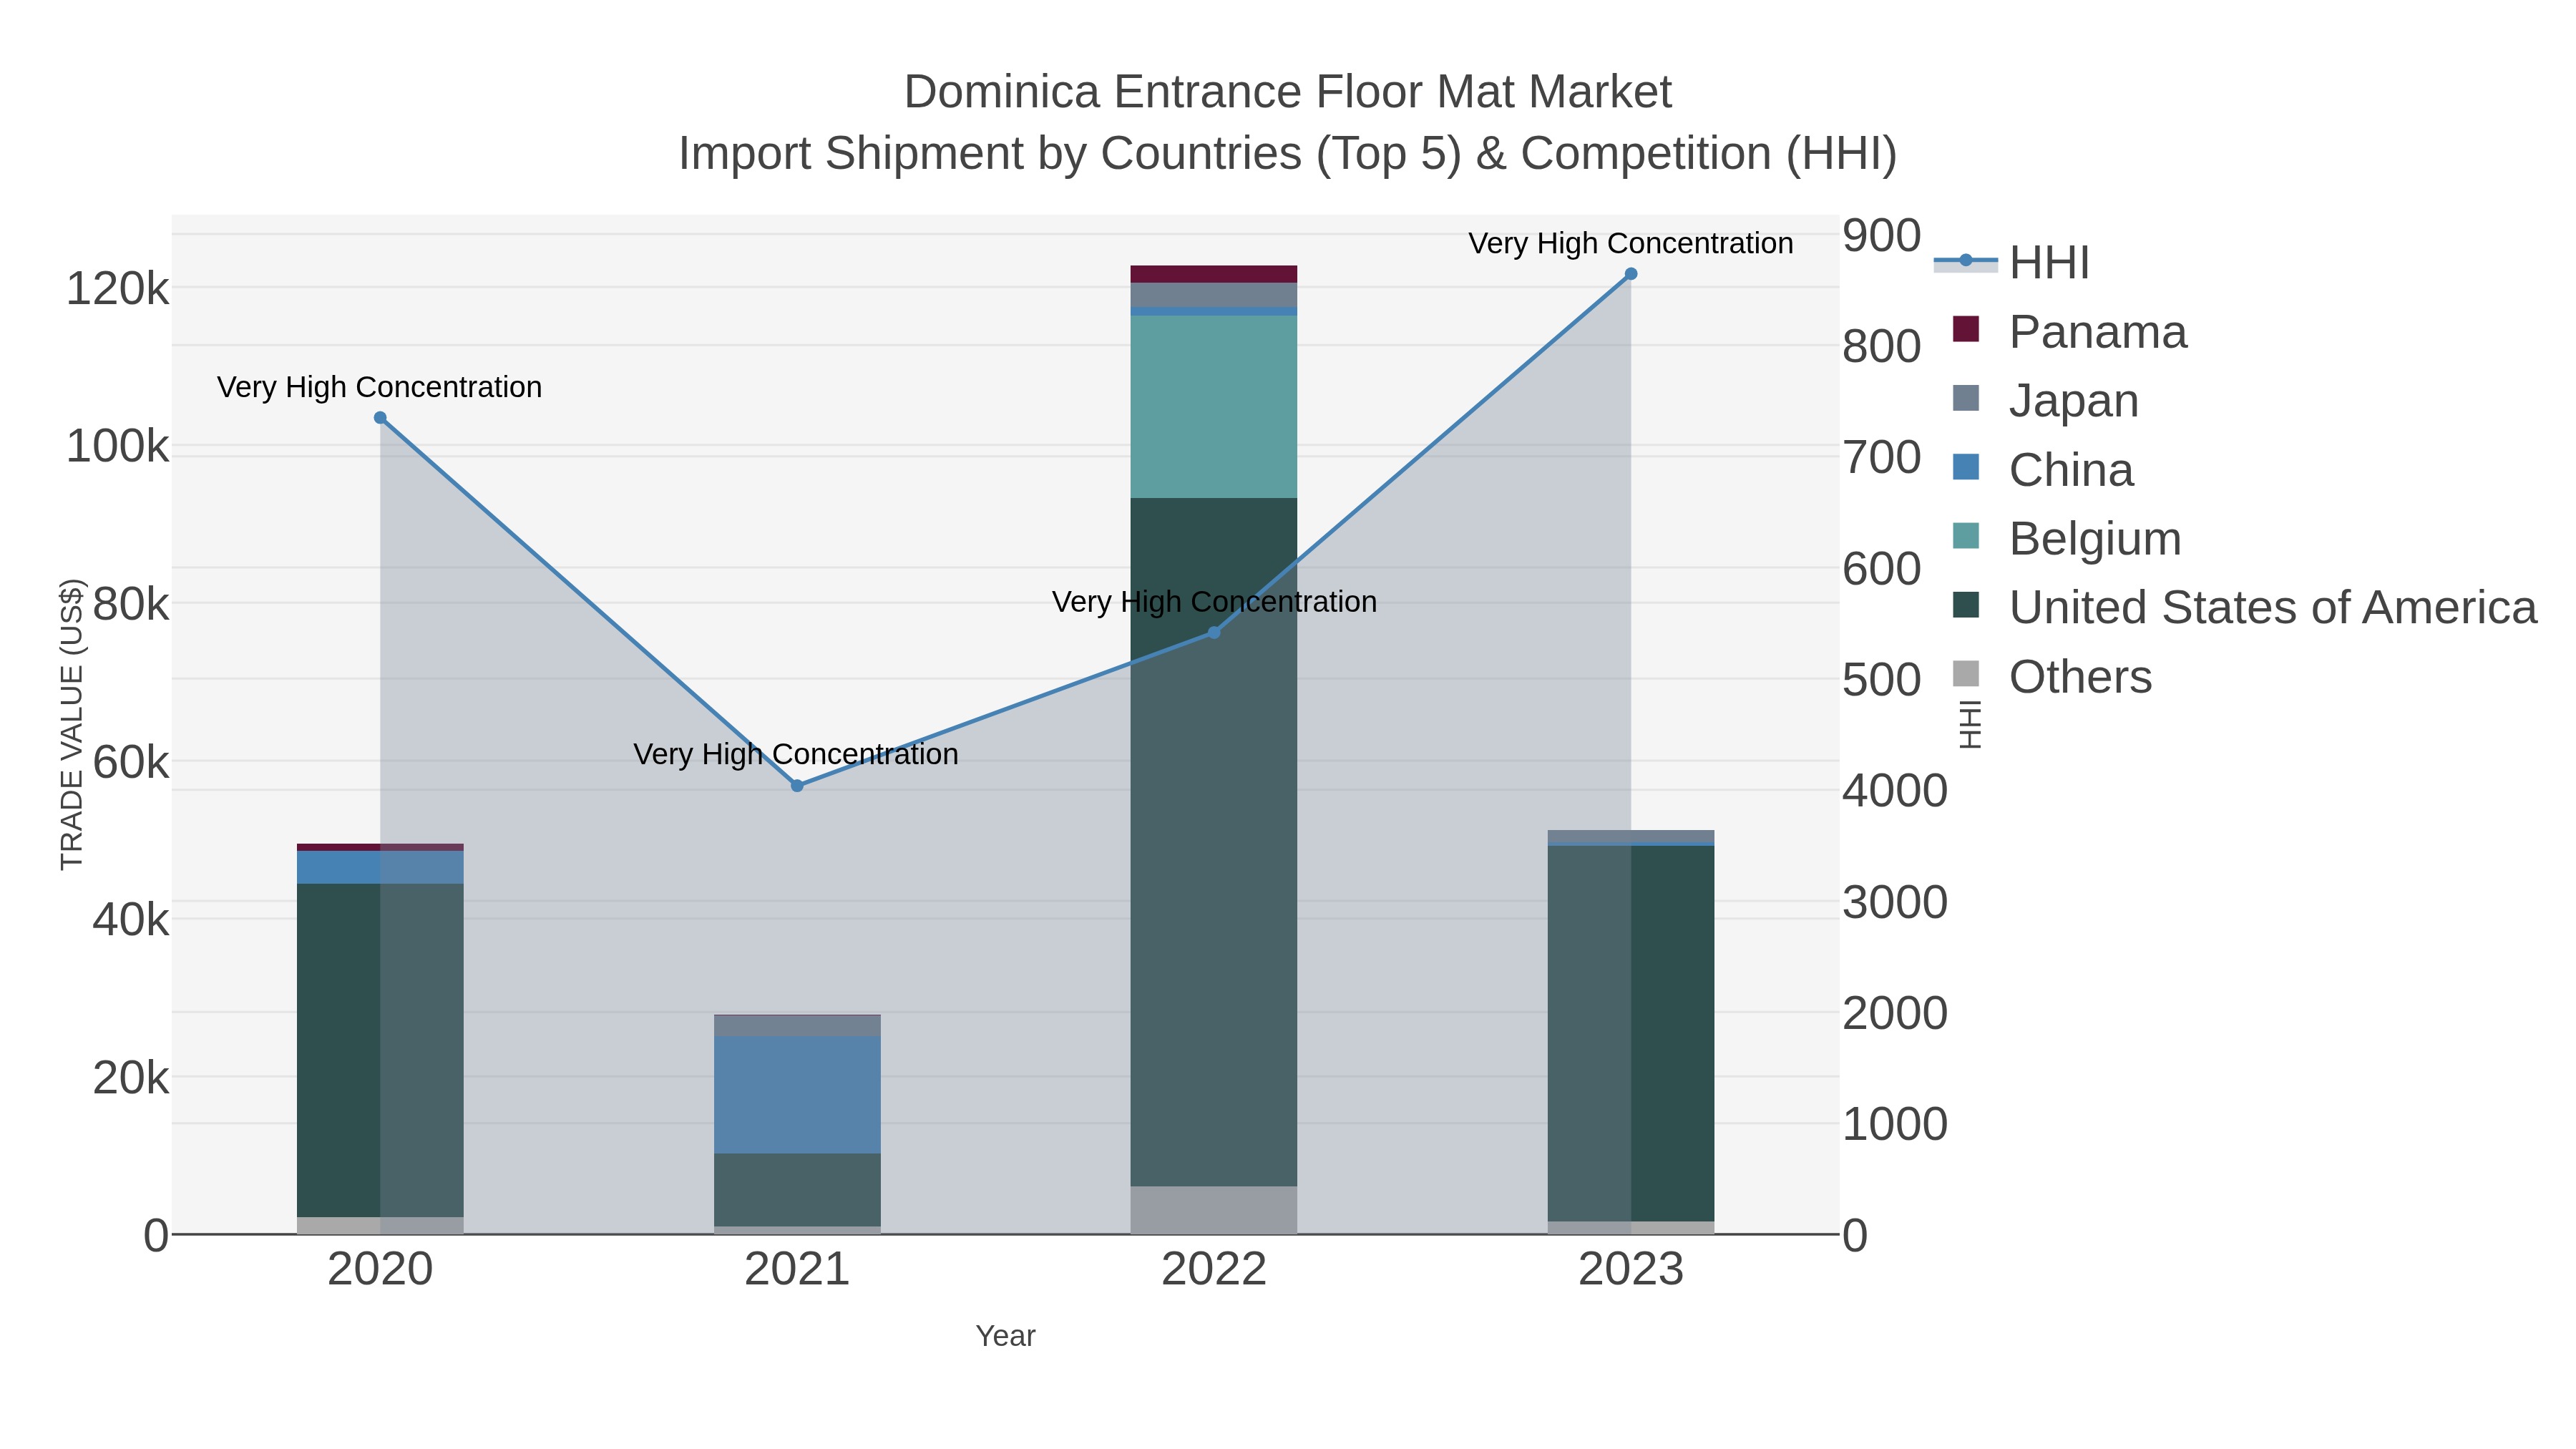Toggle Panama series in legend
2576x1449 pixels.
coord(2070,332)
